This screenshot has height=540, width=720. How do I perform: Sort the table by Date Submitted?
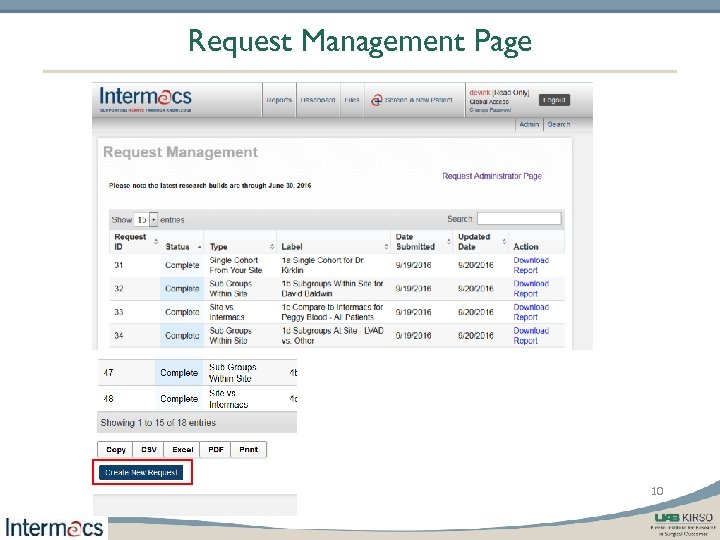pyautogui.click(x=422, y=242)
